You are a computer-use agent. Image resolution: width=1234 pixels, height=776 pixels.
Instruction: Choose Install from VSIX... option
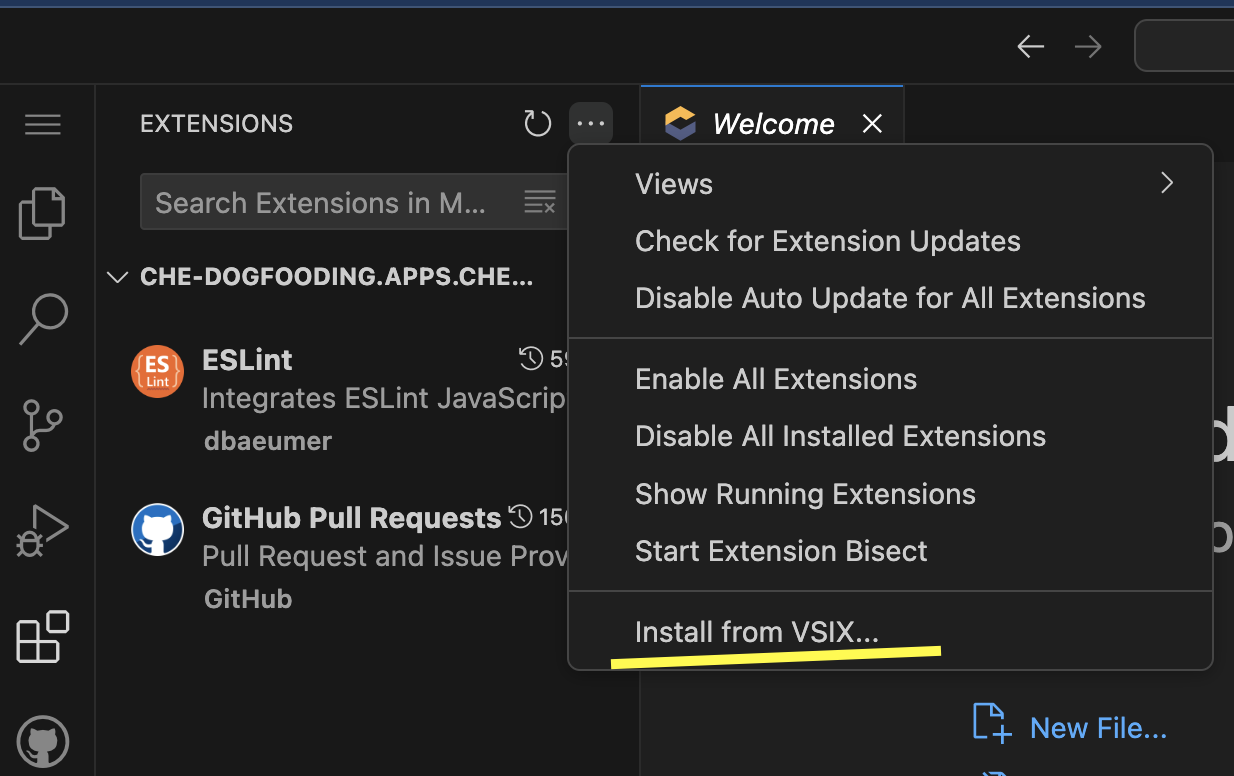756,632
